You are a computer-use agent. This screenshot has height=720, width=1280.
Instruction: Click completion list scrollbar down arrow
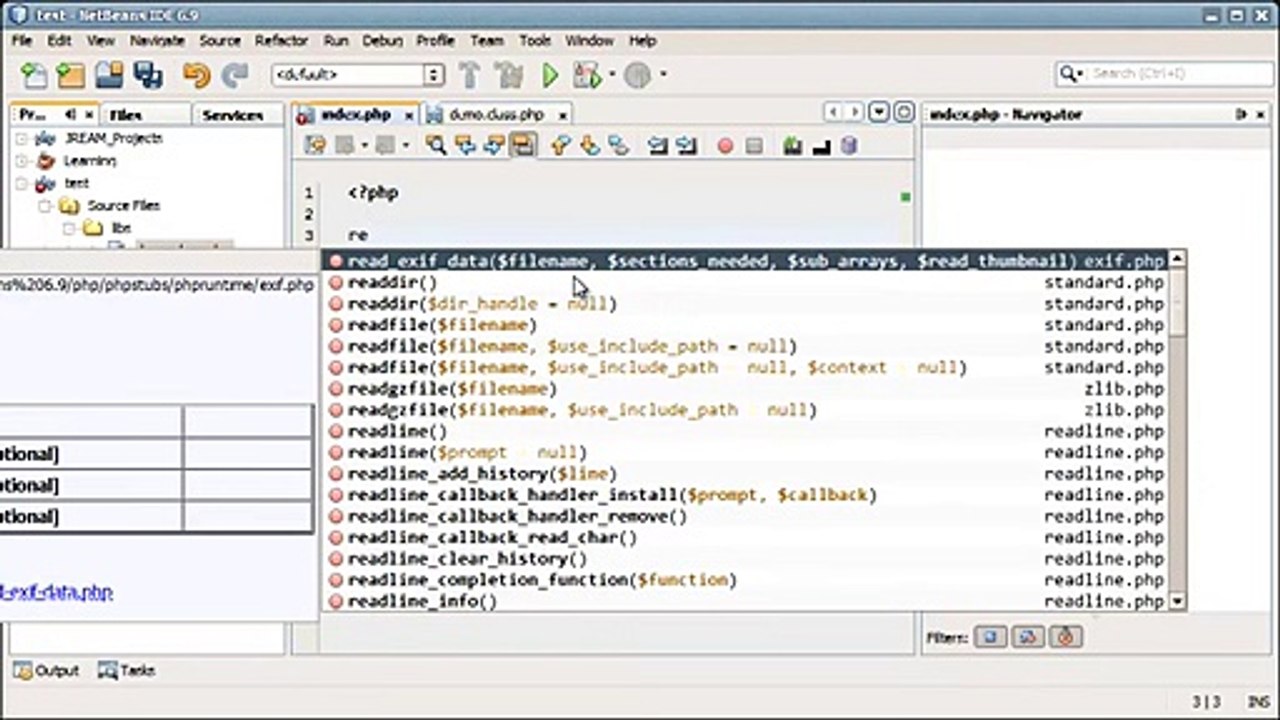pos(1178,601)
